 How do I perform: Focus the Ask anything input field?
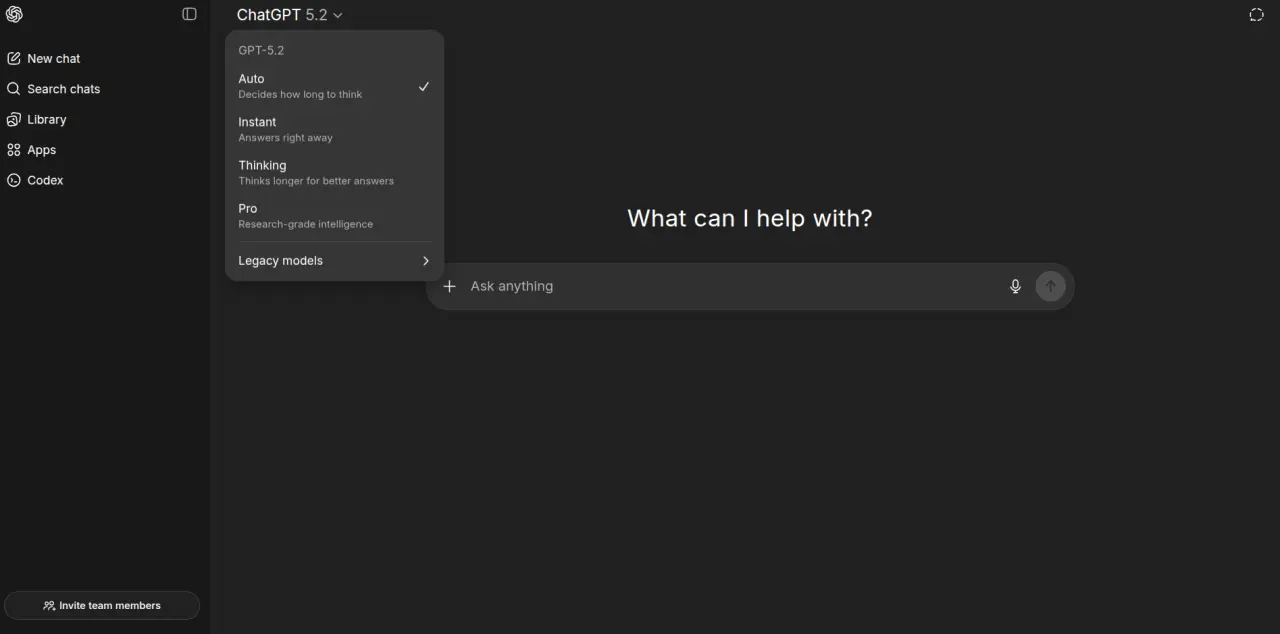(x=735, y=286)
